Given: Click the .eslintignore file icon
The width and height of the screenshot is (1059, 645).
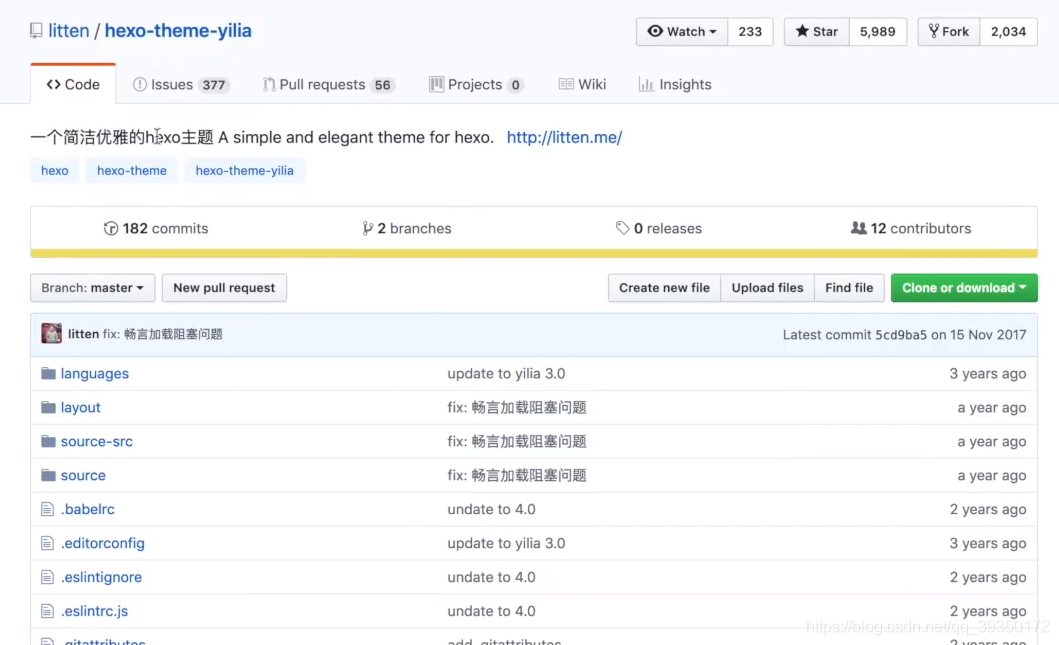Looking at the screenshot, I should [x=47, y=577].
